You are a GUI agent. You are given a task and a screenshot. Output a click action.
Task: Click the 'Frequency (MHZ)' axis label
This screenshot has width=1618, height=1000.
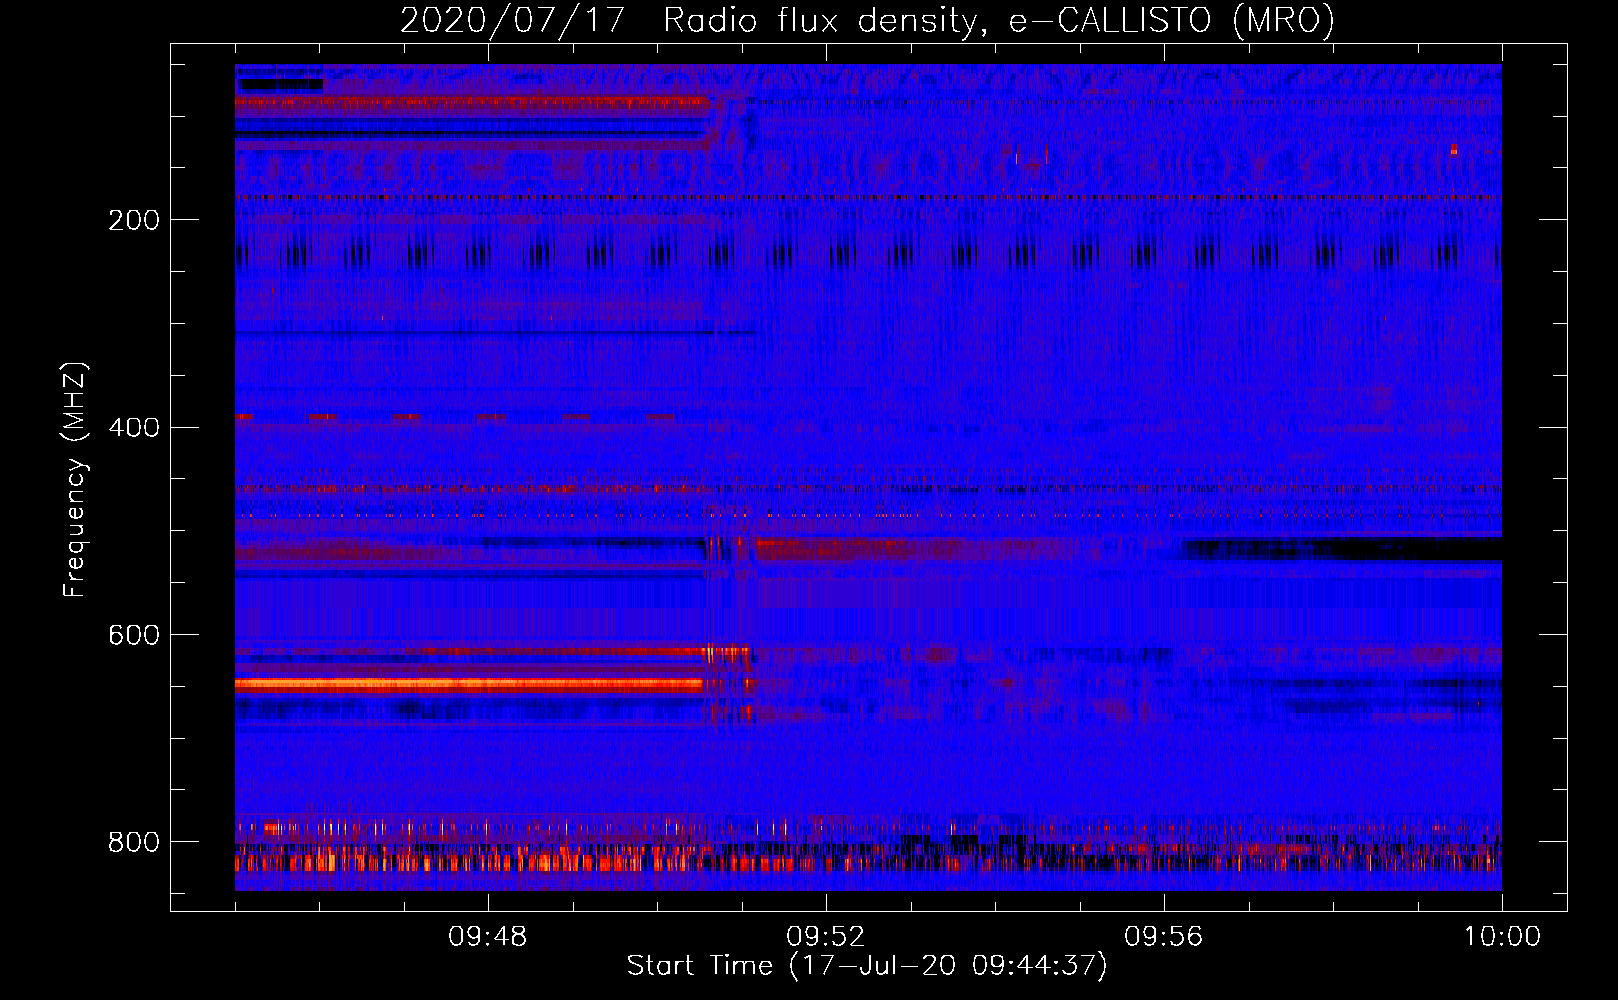coord(75,479)
